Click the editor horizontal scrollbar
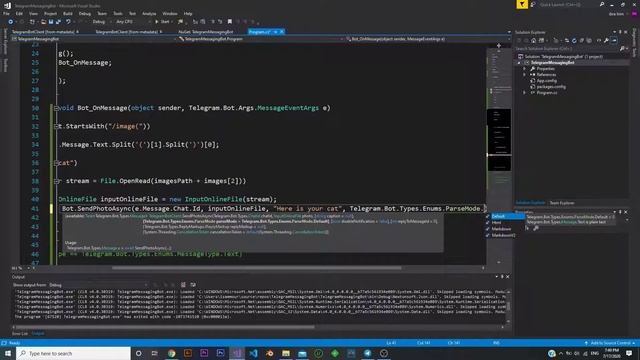 point(256,268)
